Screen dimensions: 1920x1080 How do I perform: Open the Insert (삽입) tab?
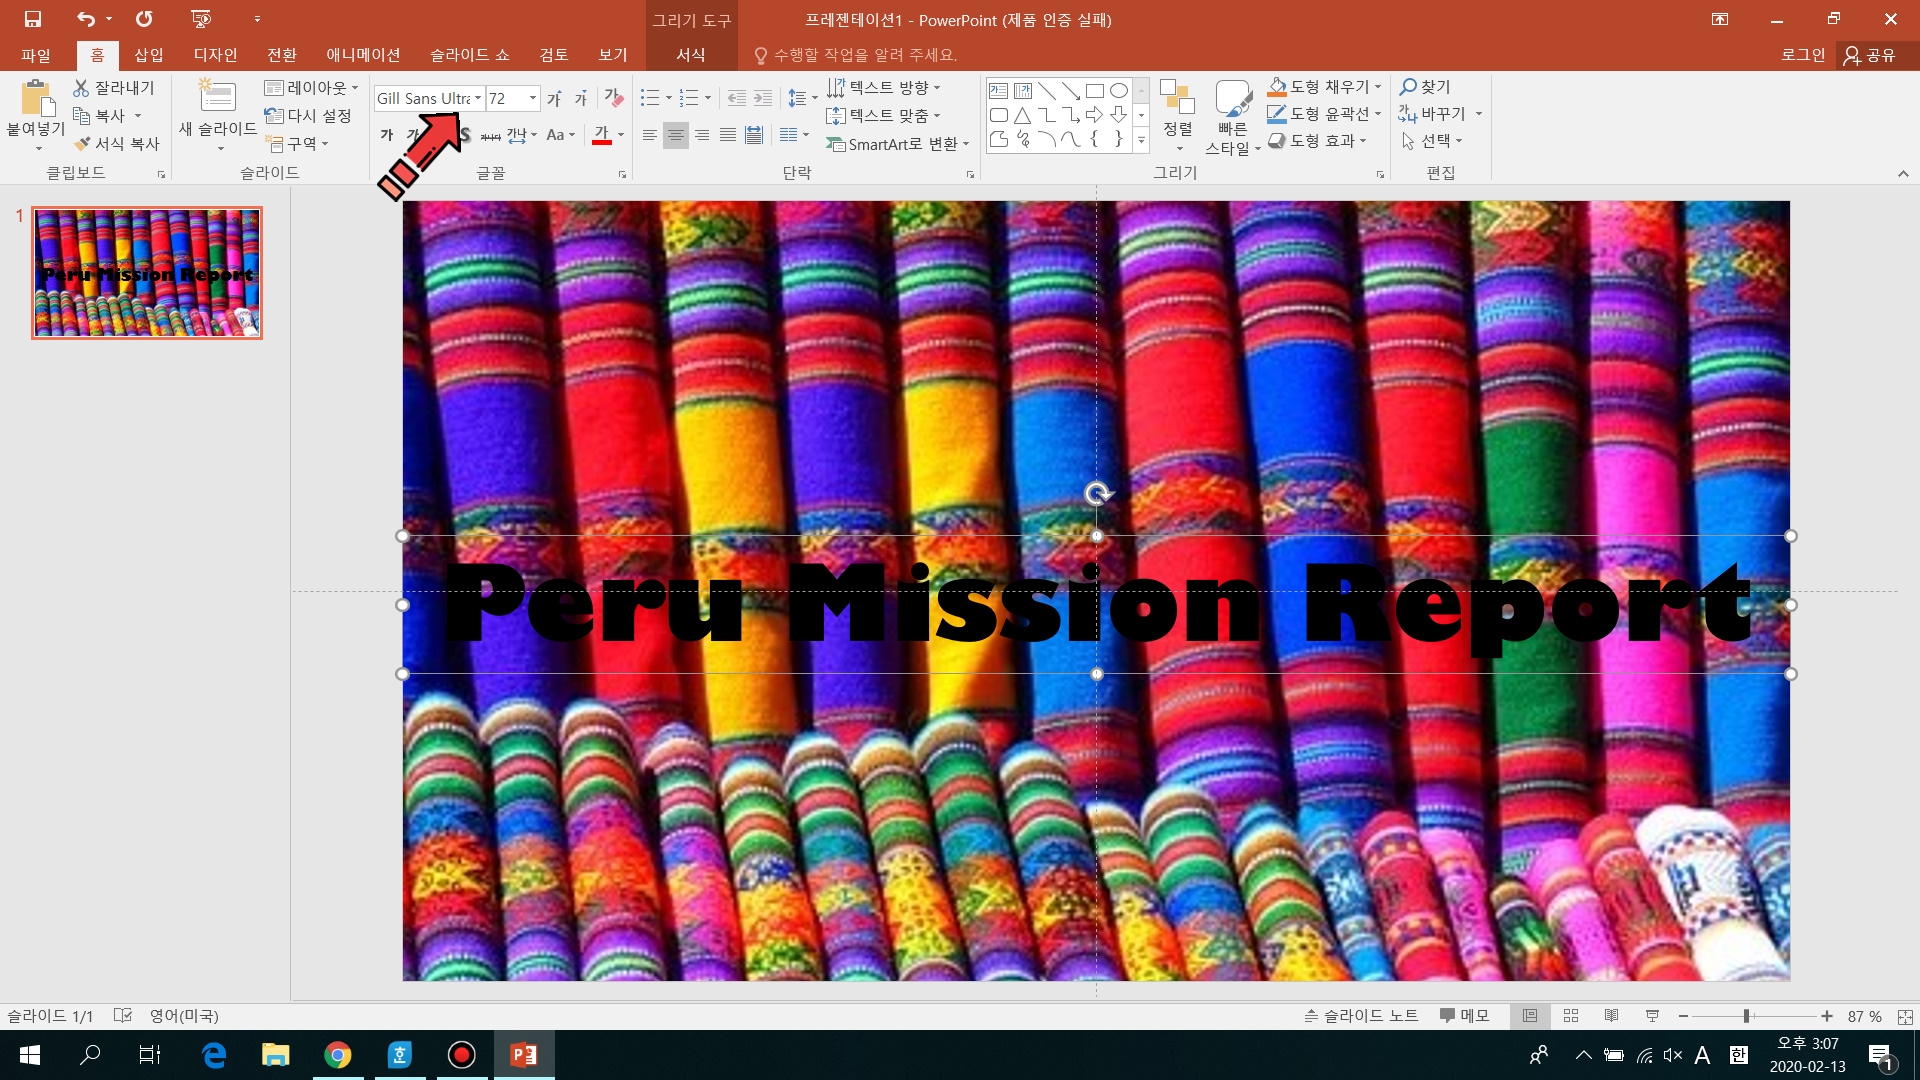pos(148,55)
